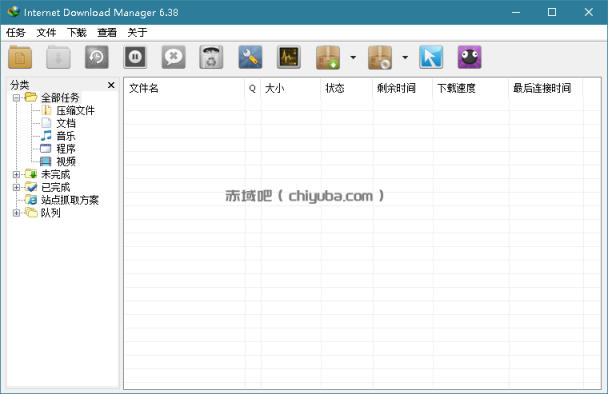The height and width of the screenshot is (394, 608).
Task: Open options via wrench icon
Action: (250, 57)
